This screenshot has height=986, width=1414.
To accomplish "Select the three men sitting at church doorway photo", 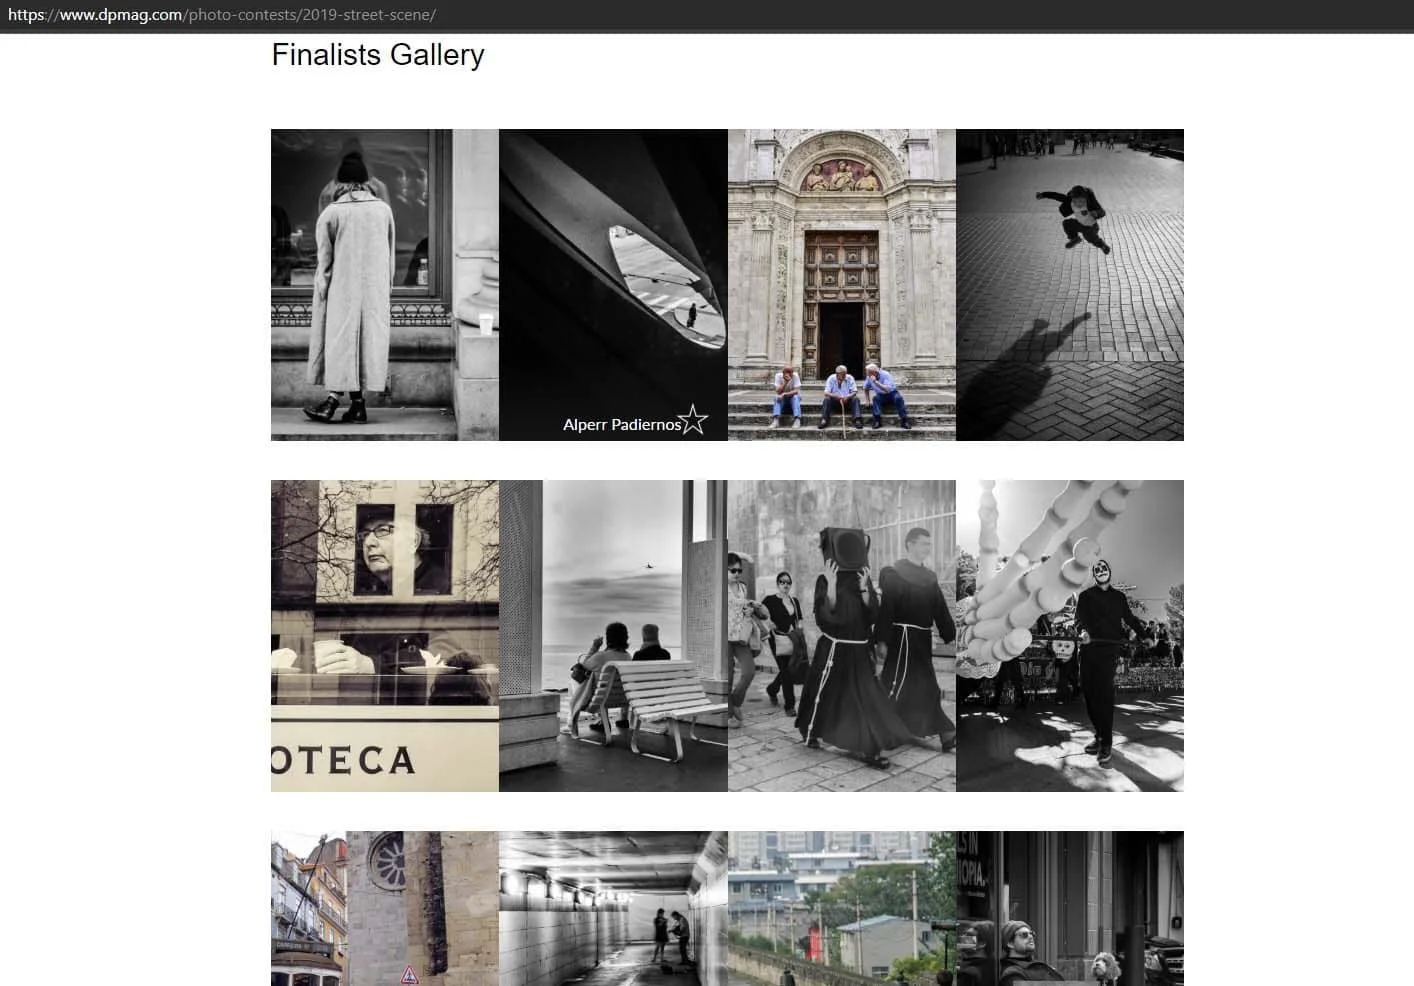I will [x=842, y=285].
